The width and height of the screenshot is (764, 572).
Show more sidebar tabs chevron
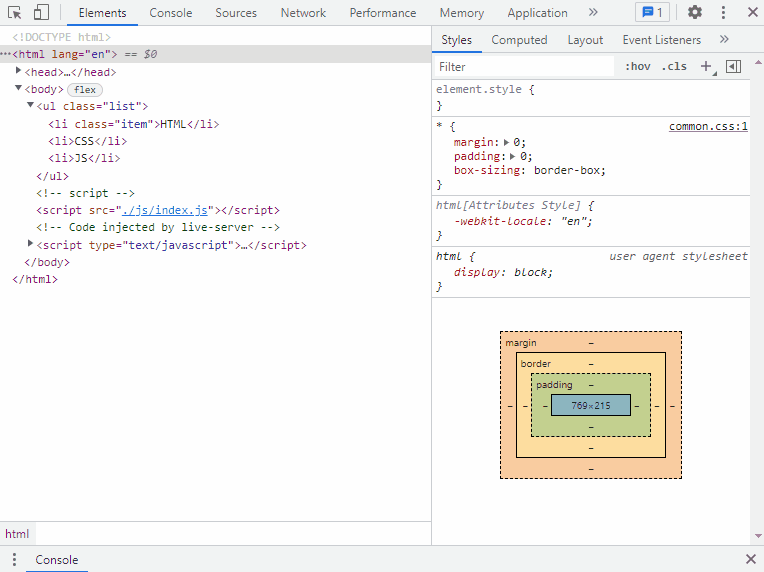click(724, 39)
